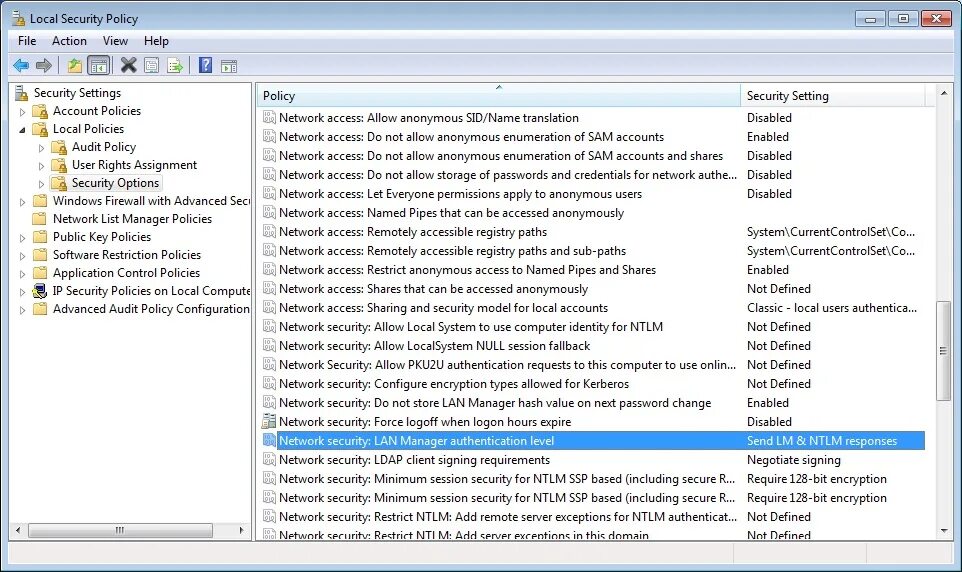
Task: Open the View menu
Action: [x=115, y=41]
